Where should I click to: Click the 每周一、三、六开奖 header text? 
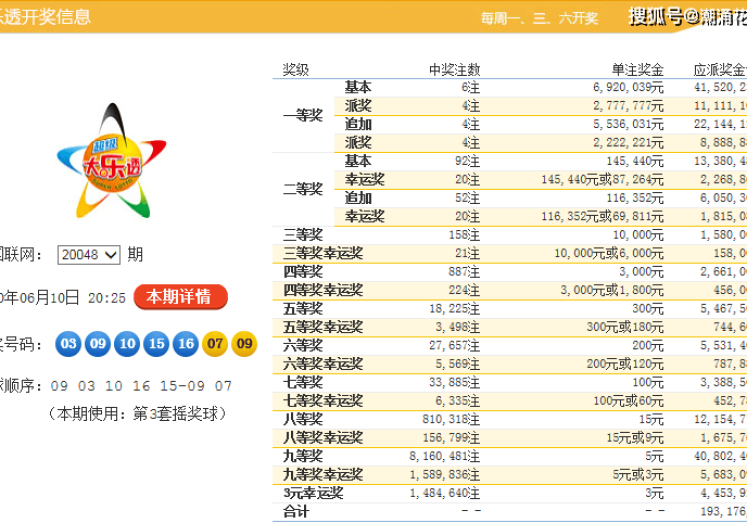click(x=539, y=18)
